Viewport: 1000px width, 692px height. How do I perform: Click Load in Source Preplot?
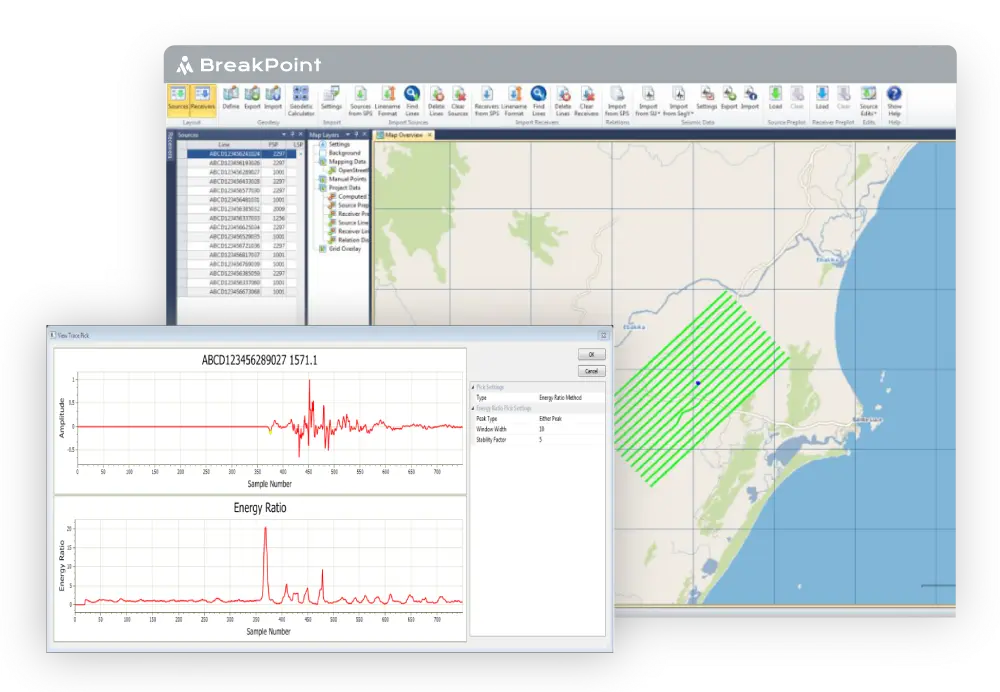776,98
